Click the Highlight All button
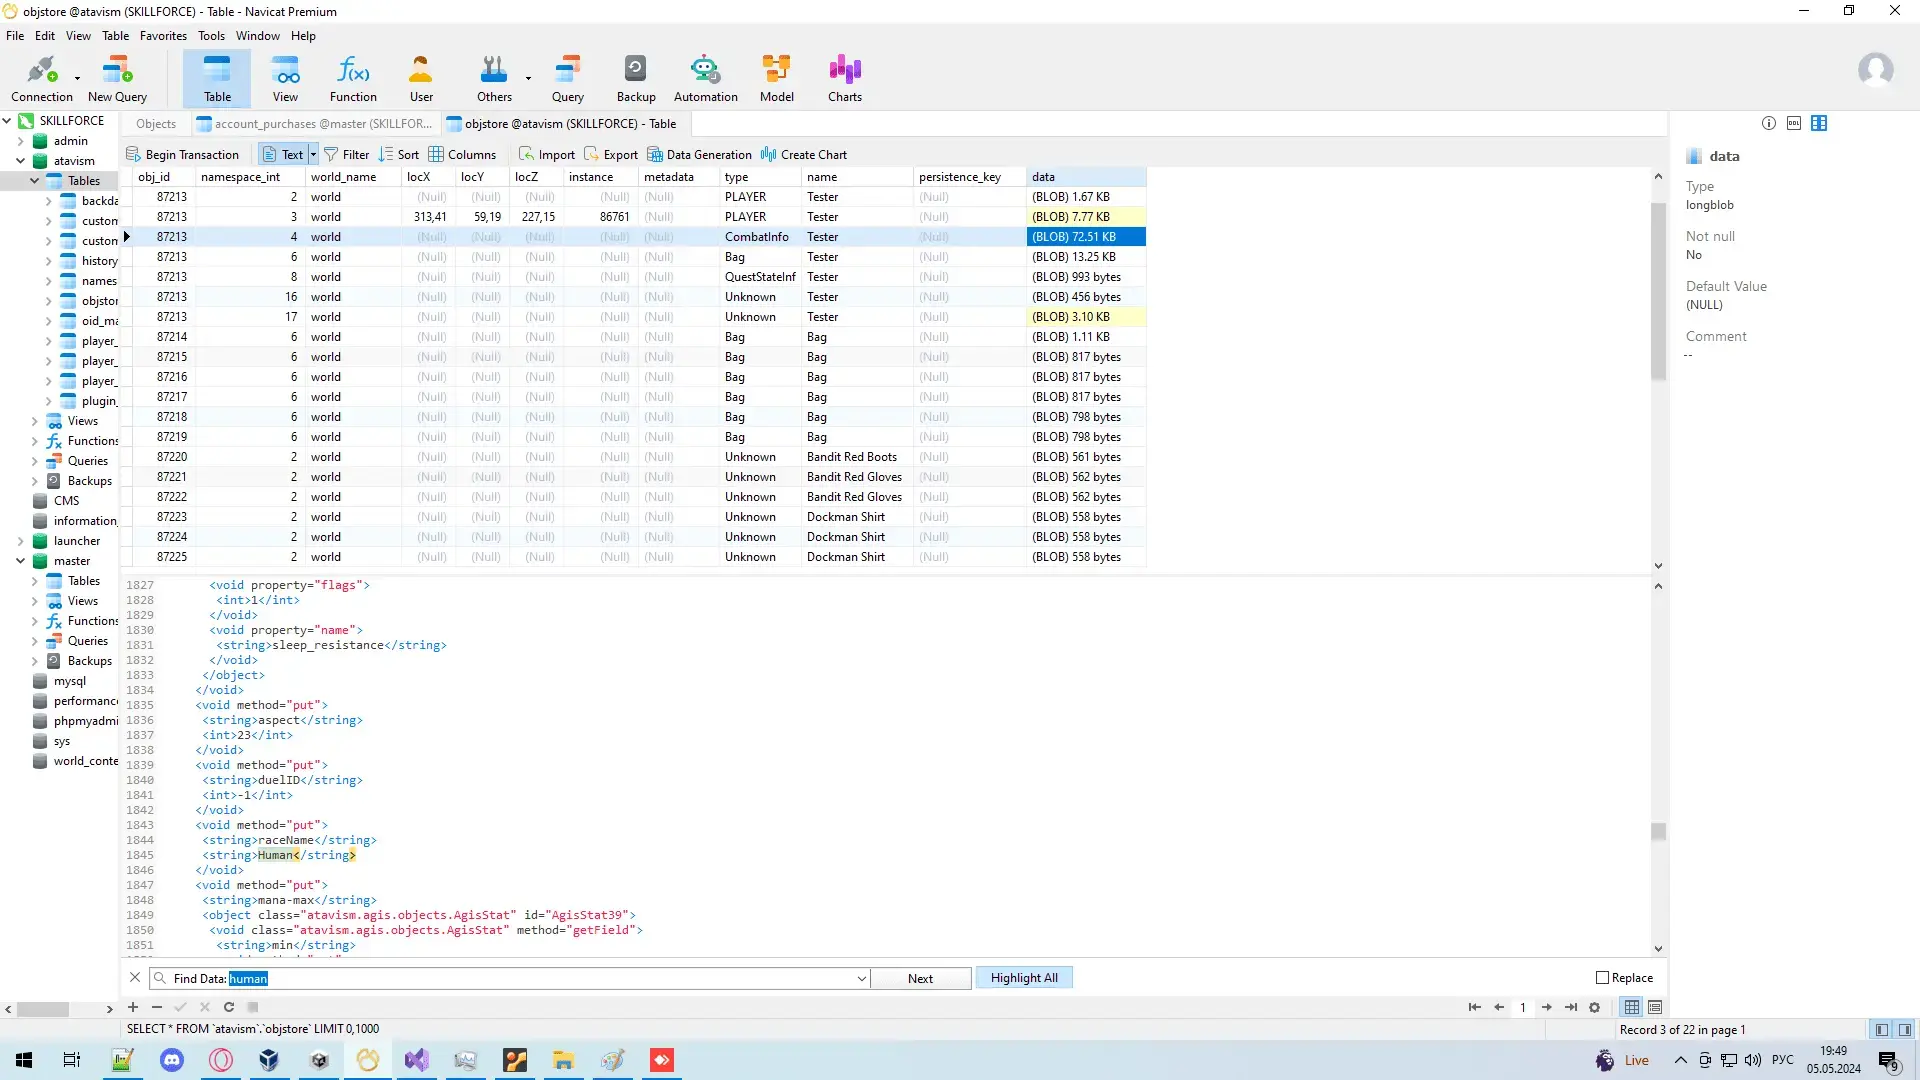Image resolution: width=1920 pixels, height=1080 pixels. pos(1024,978)
